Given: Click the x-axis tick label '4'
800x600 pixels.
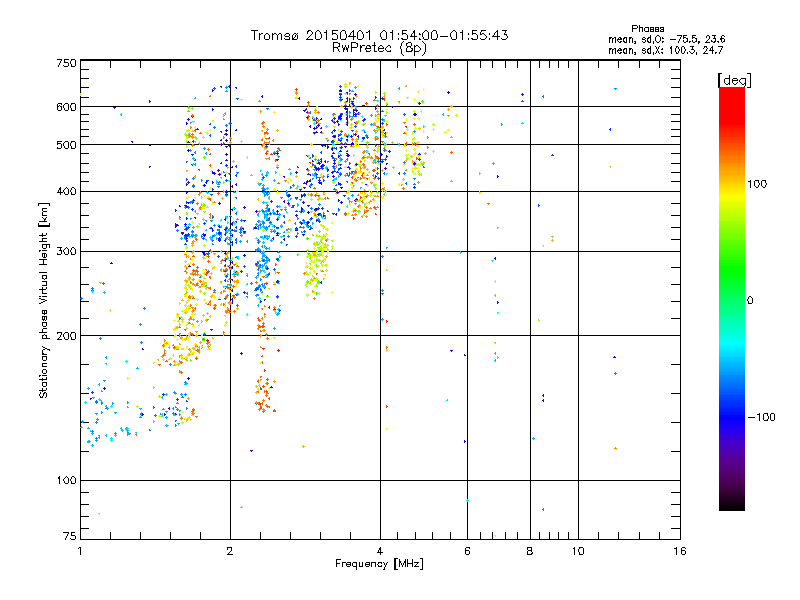Looking at the screenshot, I should coord(380,551).
